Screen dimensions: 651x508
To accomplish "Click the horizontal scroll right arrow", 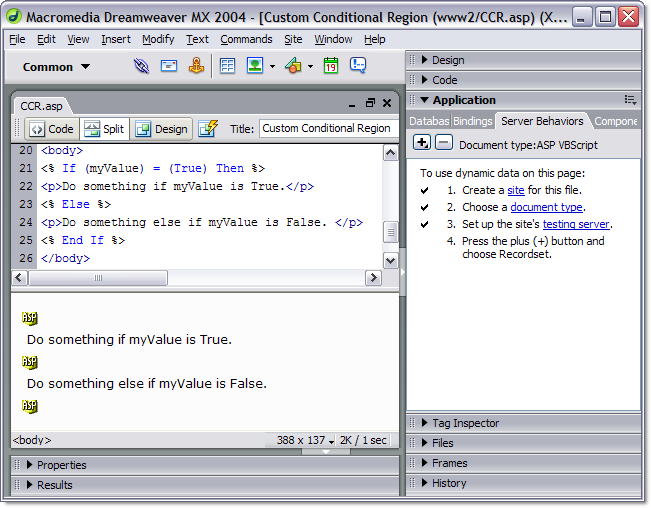I will 373,277.
